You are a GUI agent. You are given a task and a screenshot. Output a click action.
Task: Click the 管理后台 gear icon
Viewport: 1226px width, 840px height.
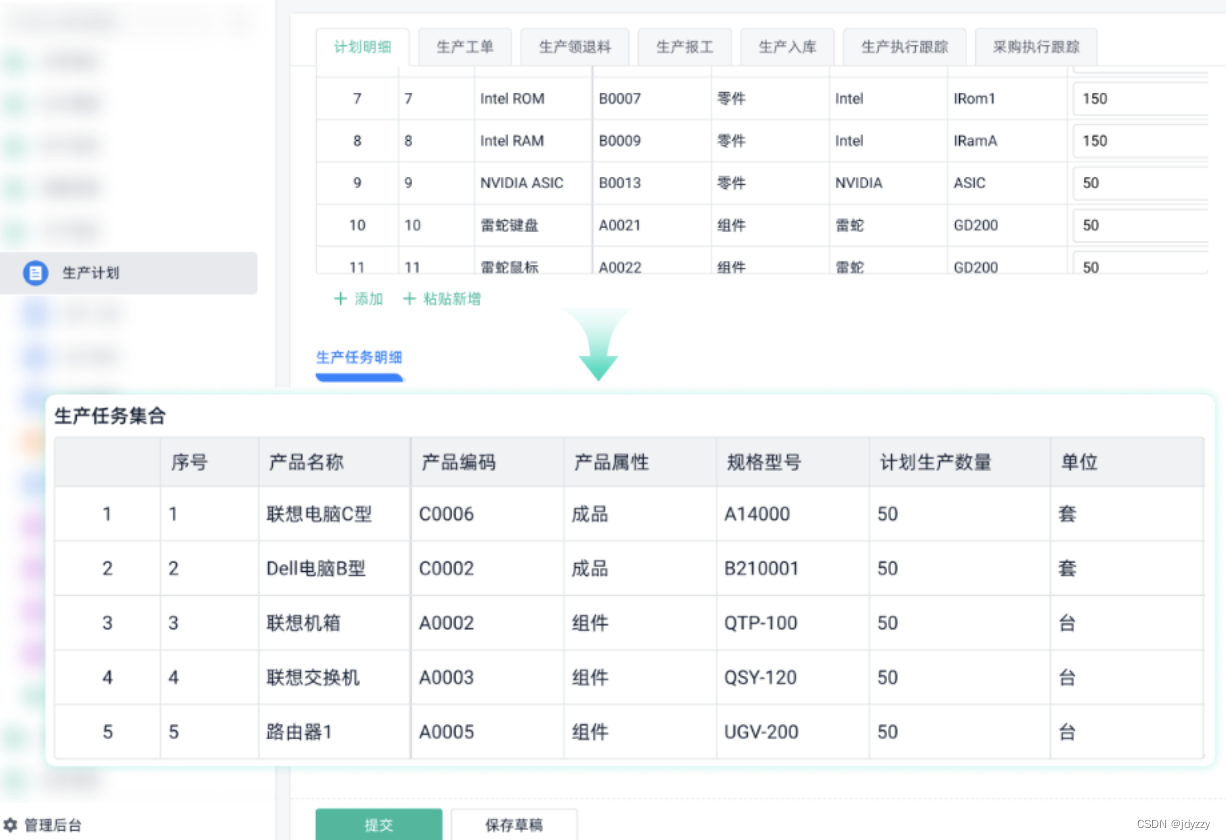[x=11, y=825]
